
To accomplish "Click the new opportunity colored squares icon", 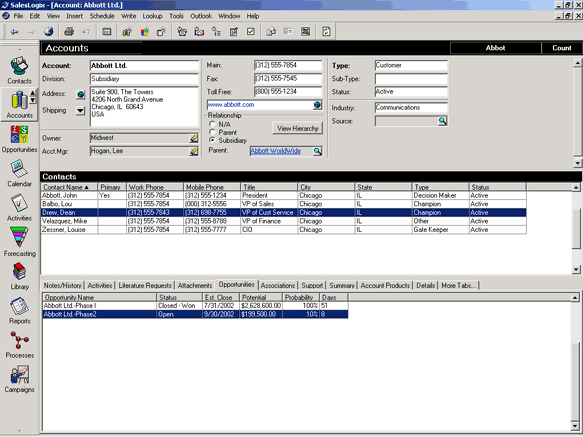I will [145, 32].
